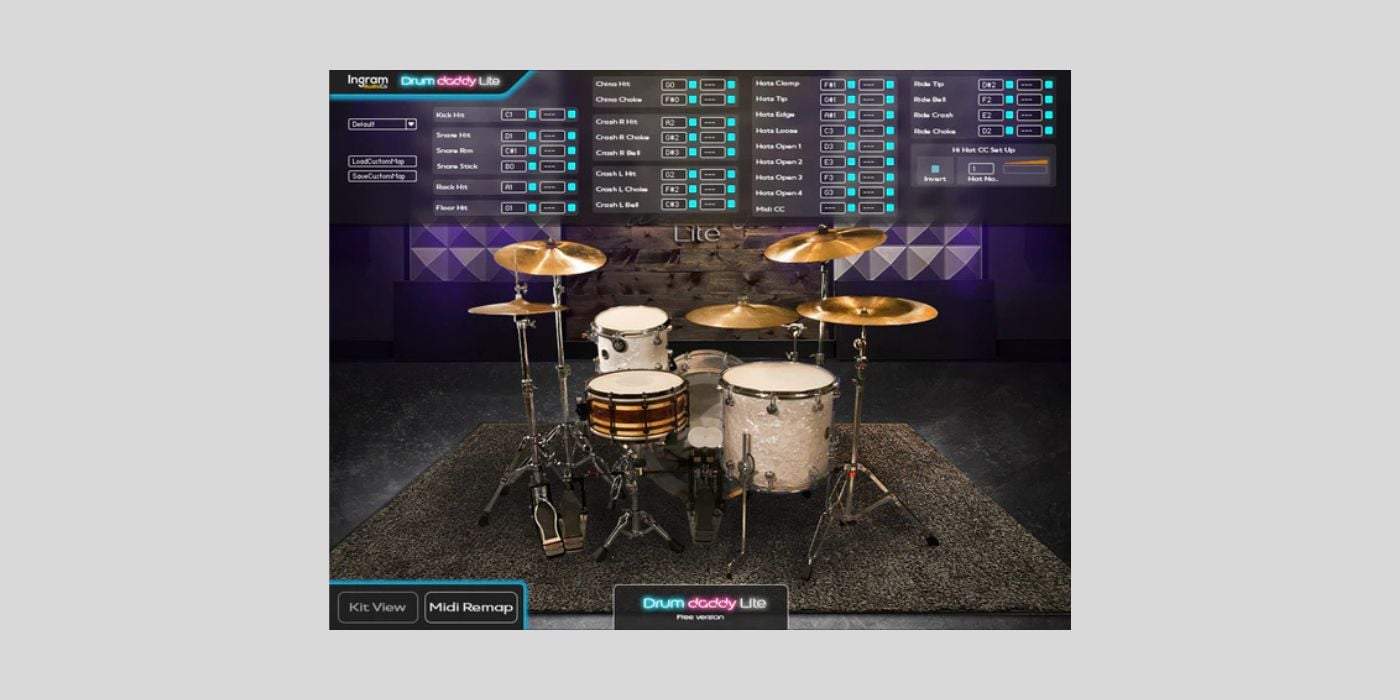Click the Hats Loose C3 note box
The image size is (1400, 700).
[x=832, y=131]
